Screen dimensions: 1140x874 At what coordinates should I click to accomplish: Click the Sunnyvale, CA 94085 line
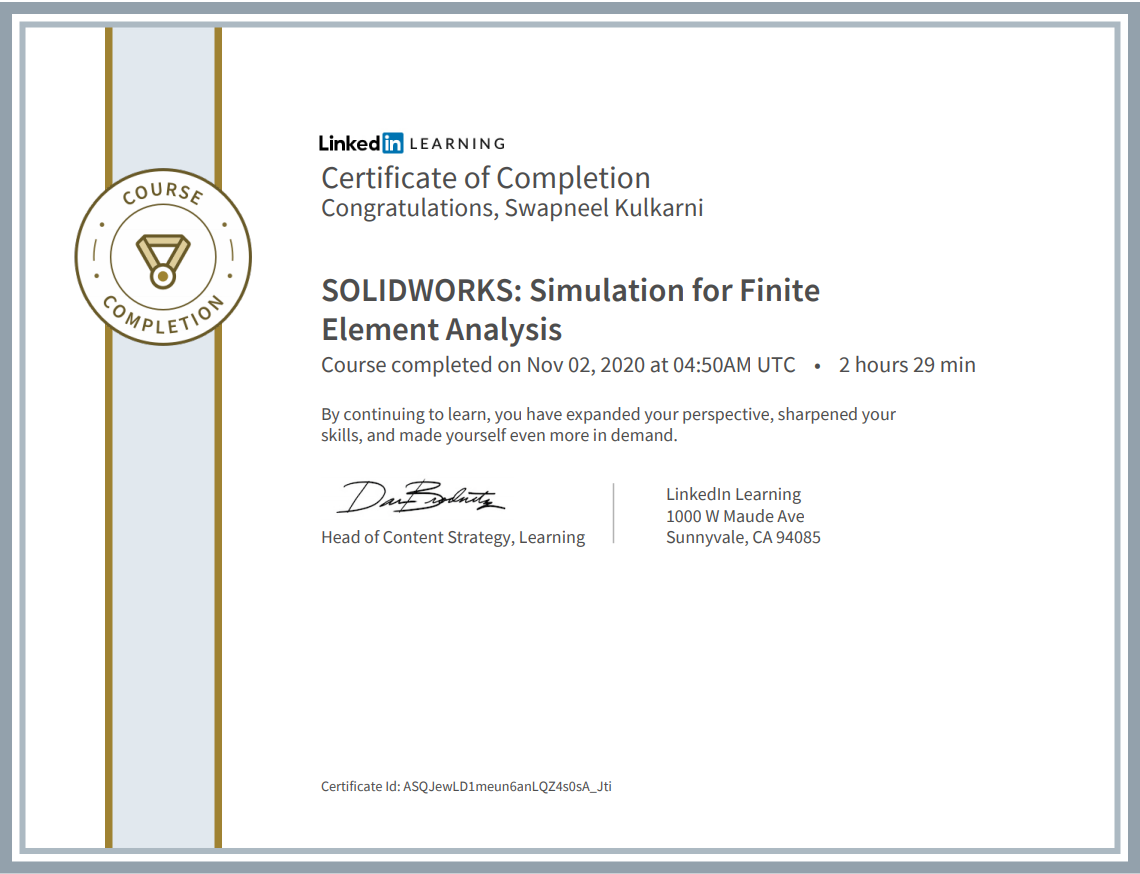[x=743, y=537]
